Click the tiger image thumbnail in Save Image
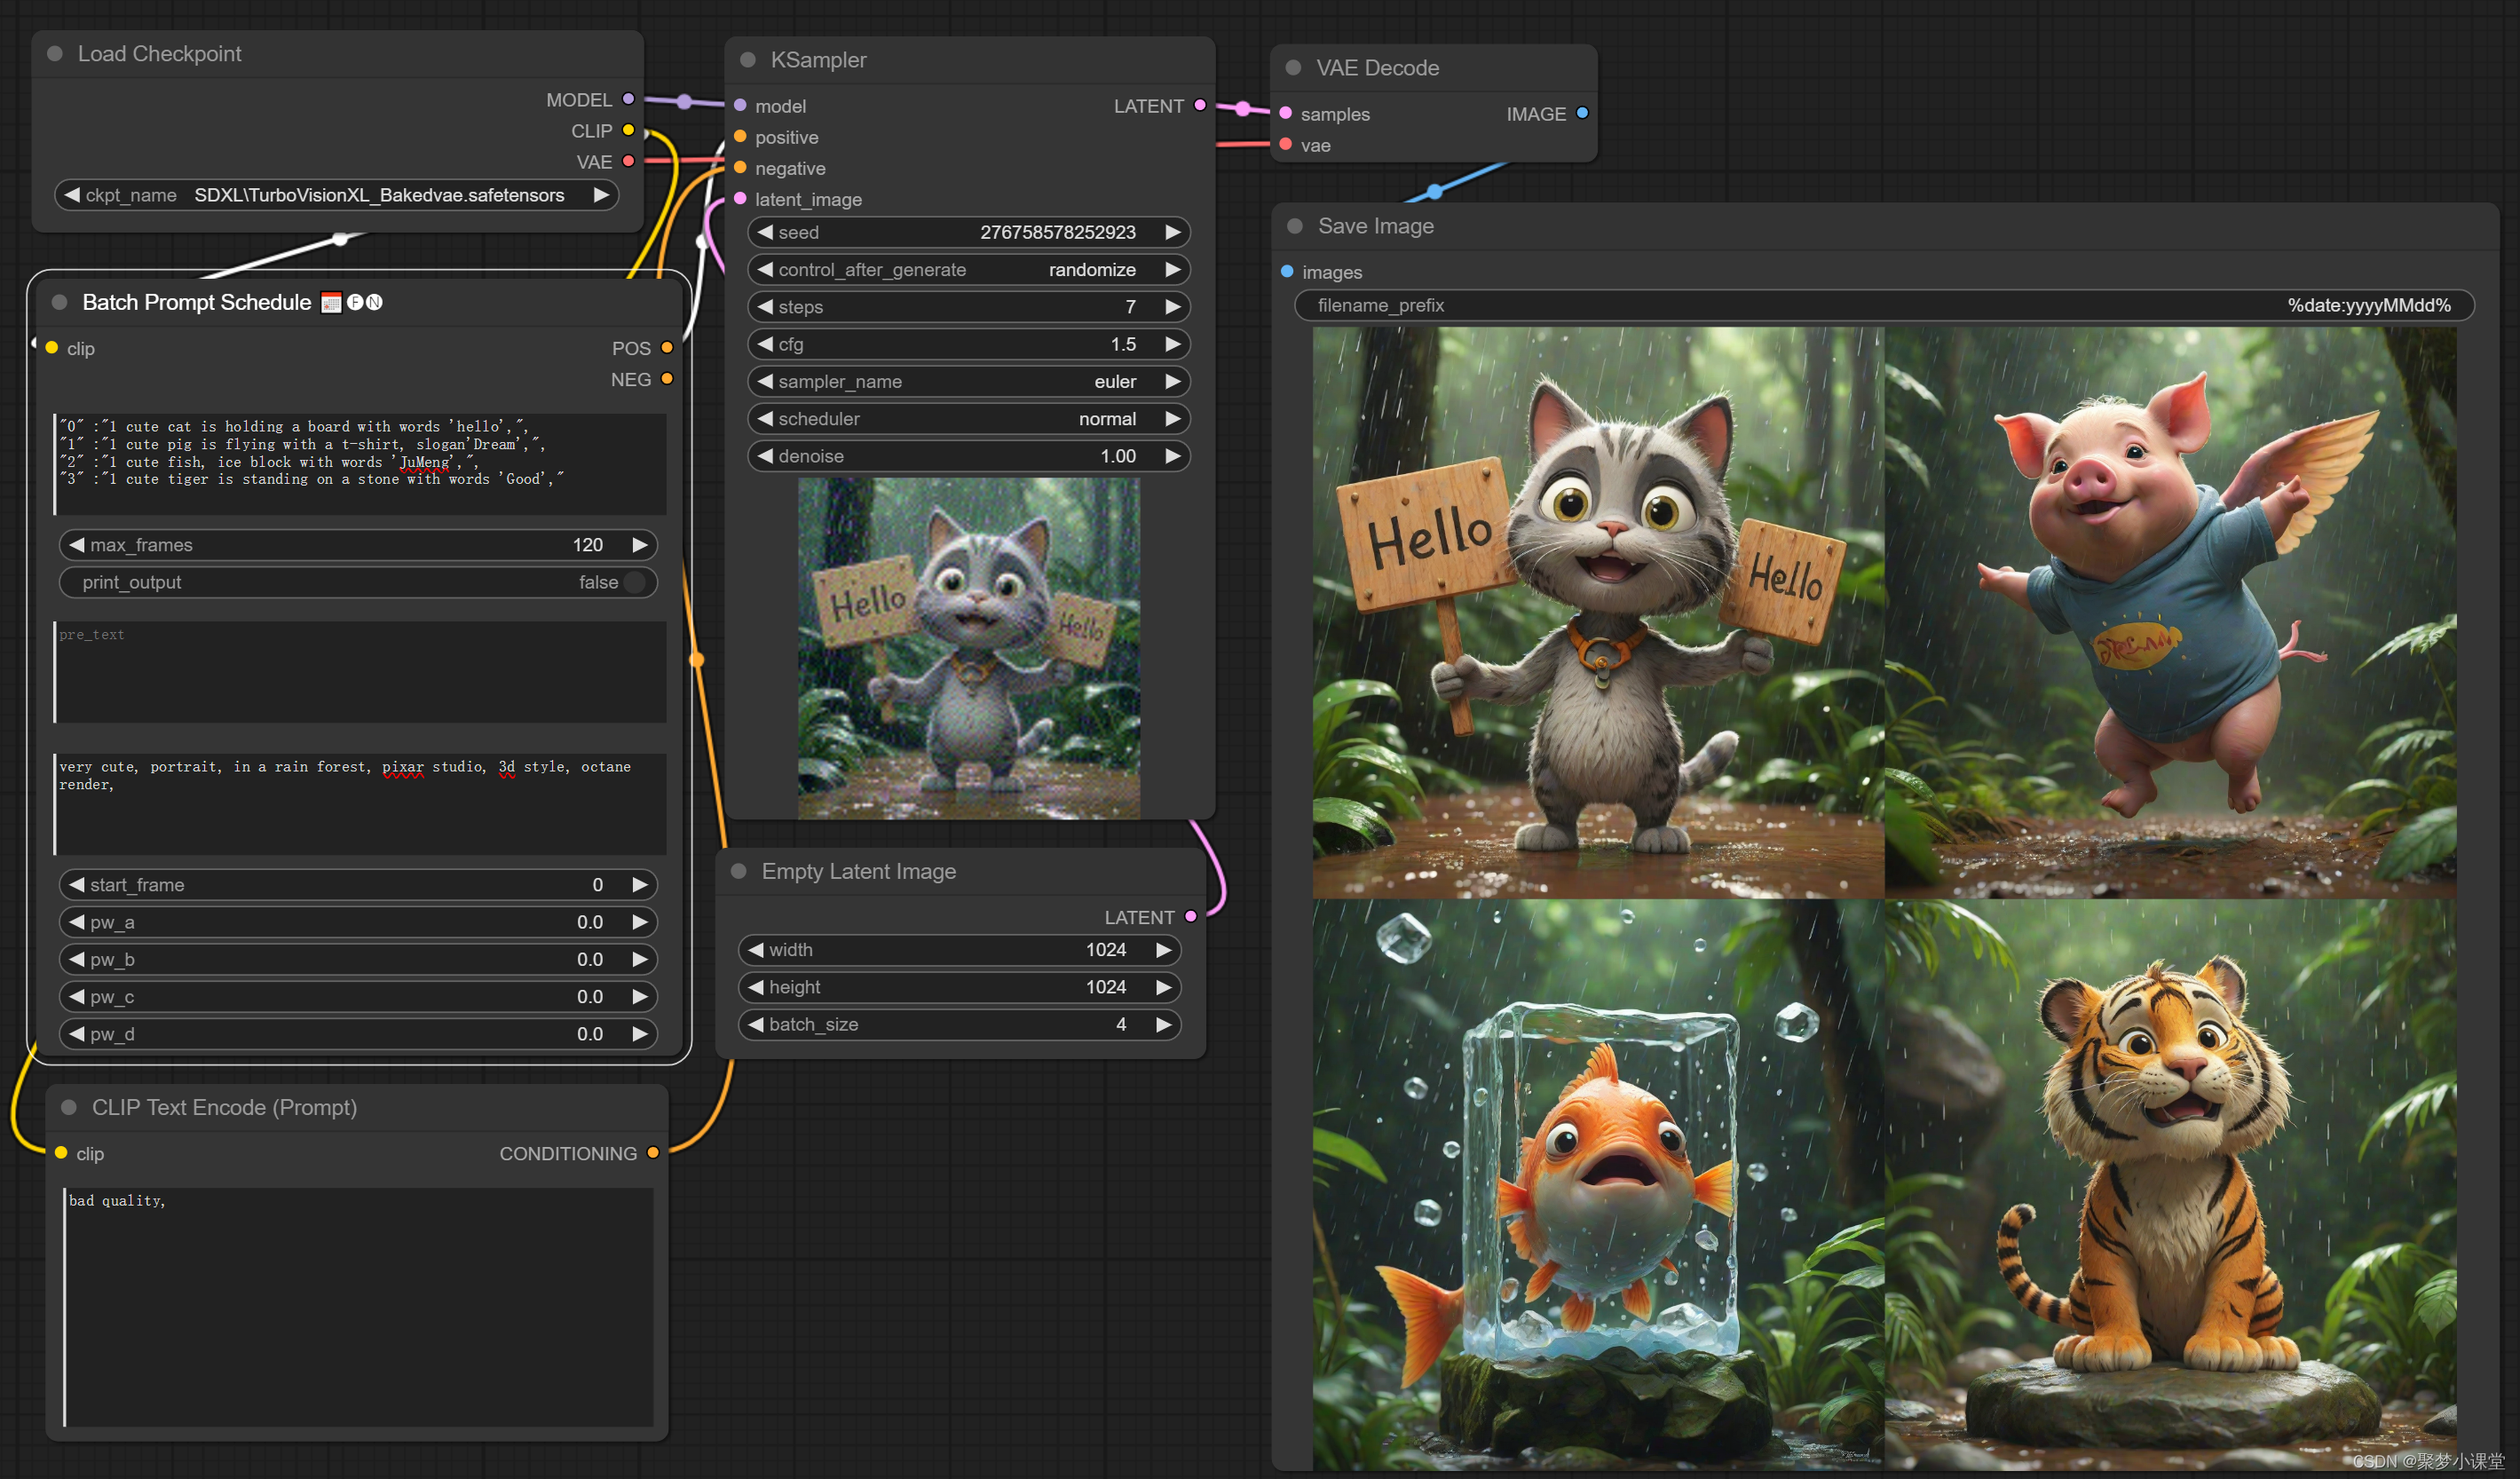The height and width of the screenshot is (1479, 2520). point(2169,1184)
